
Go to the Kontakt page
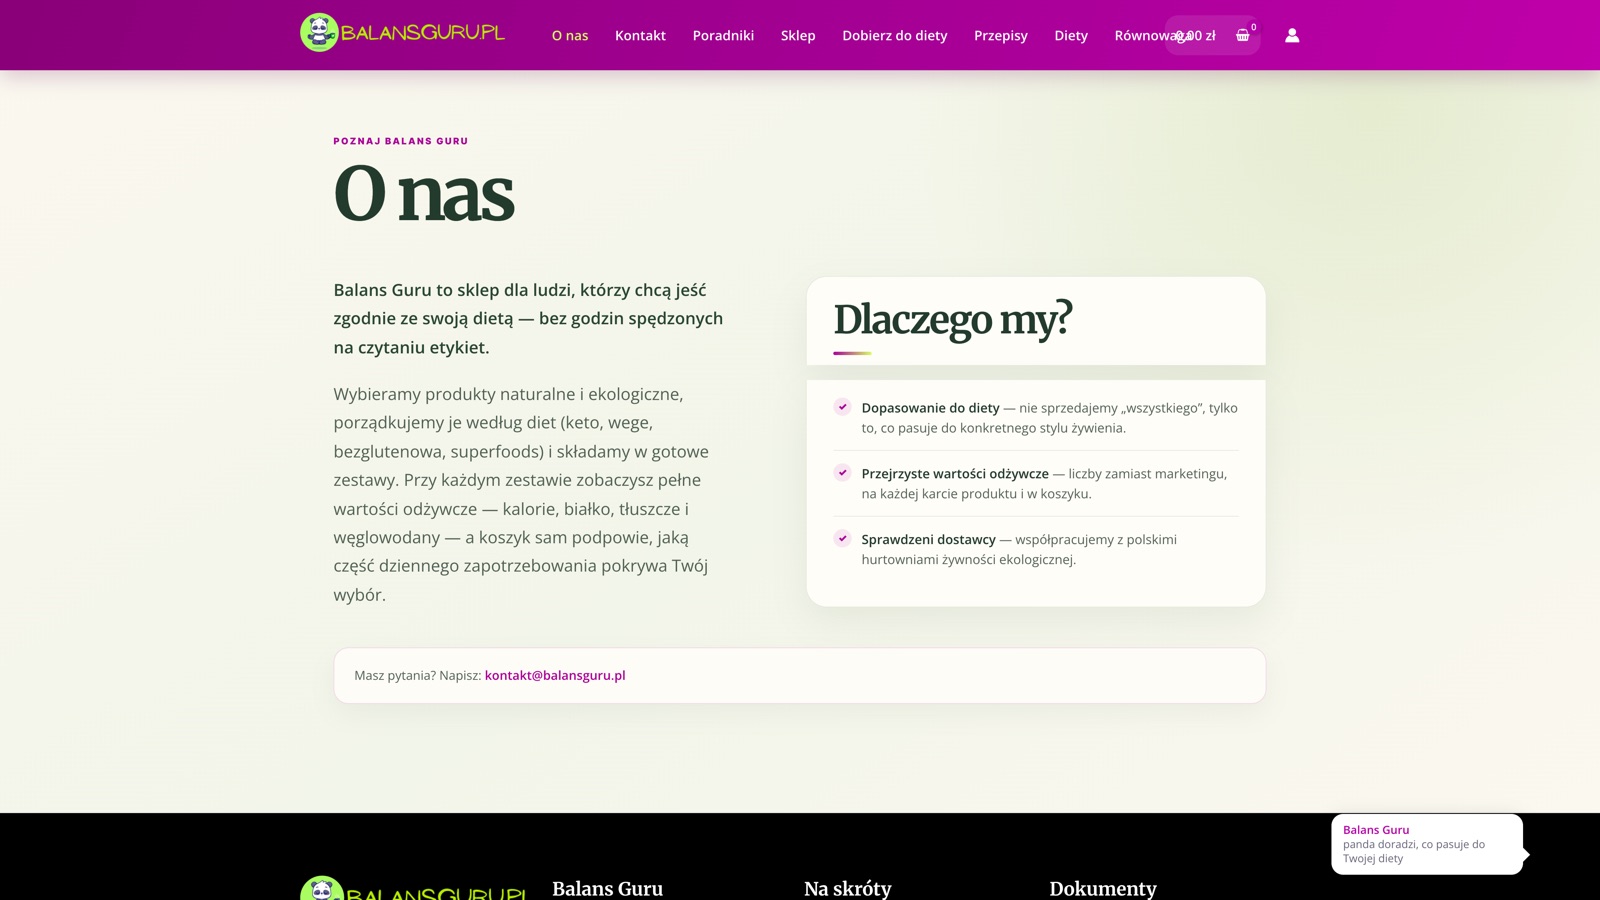pos(640,35)
